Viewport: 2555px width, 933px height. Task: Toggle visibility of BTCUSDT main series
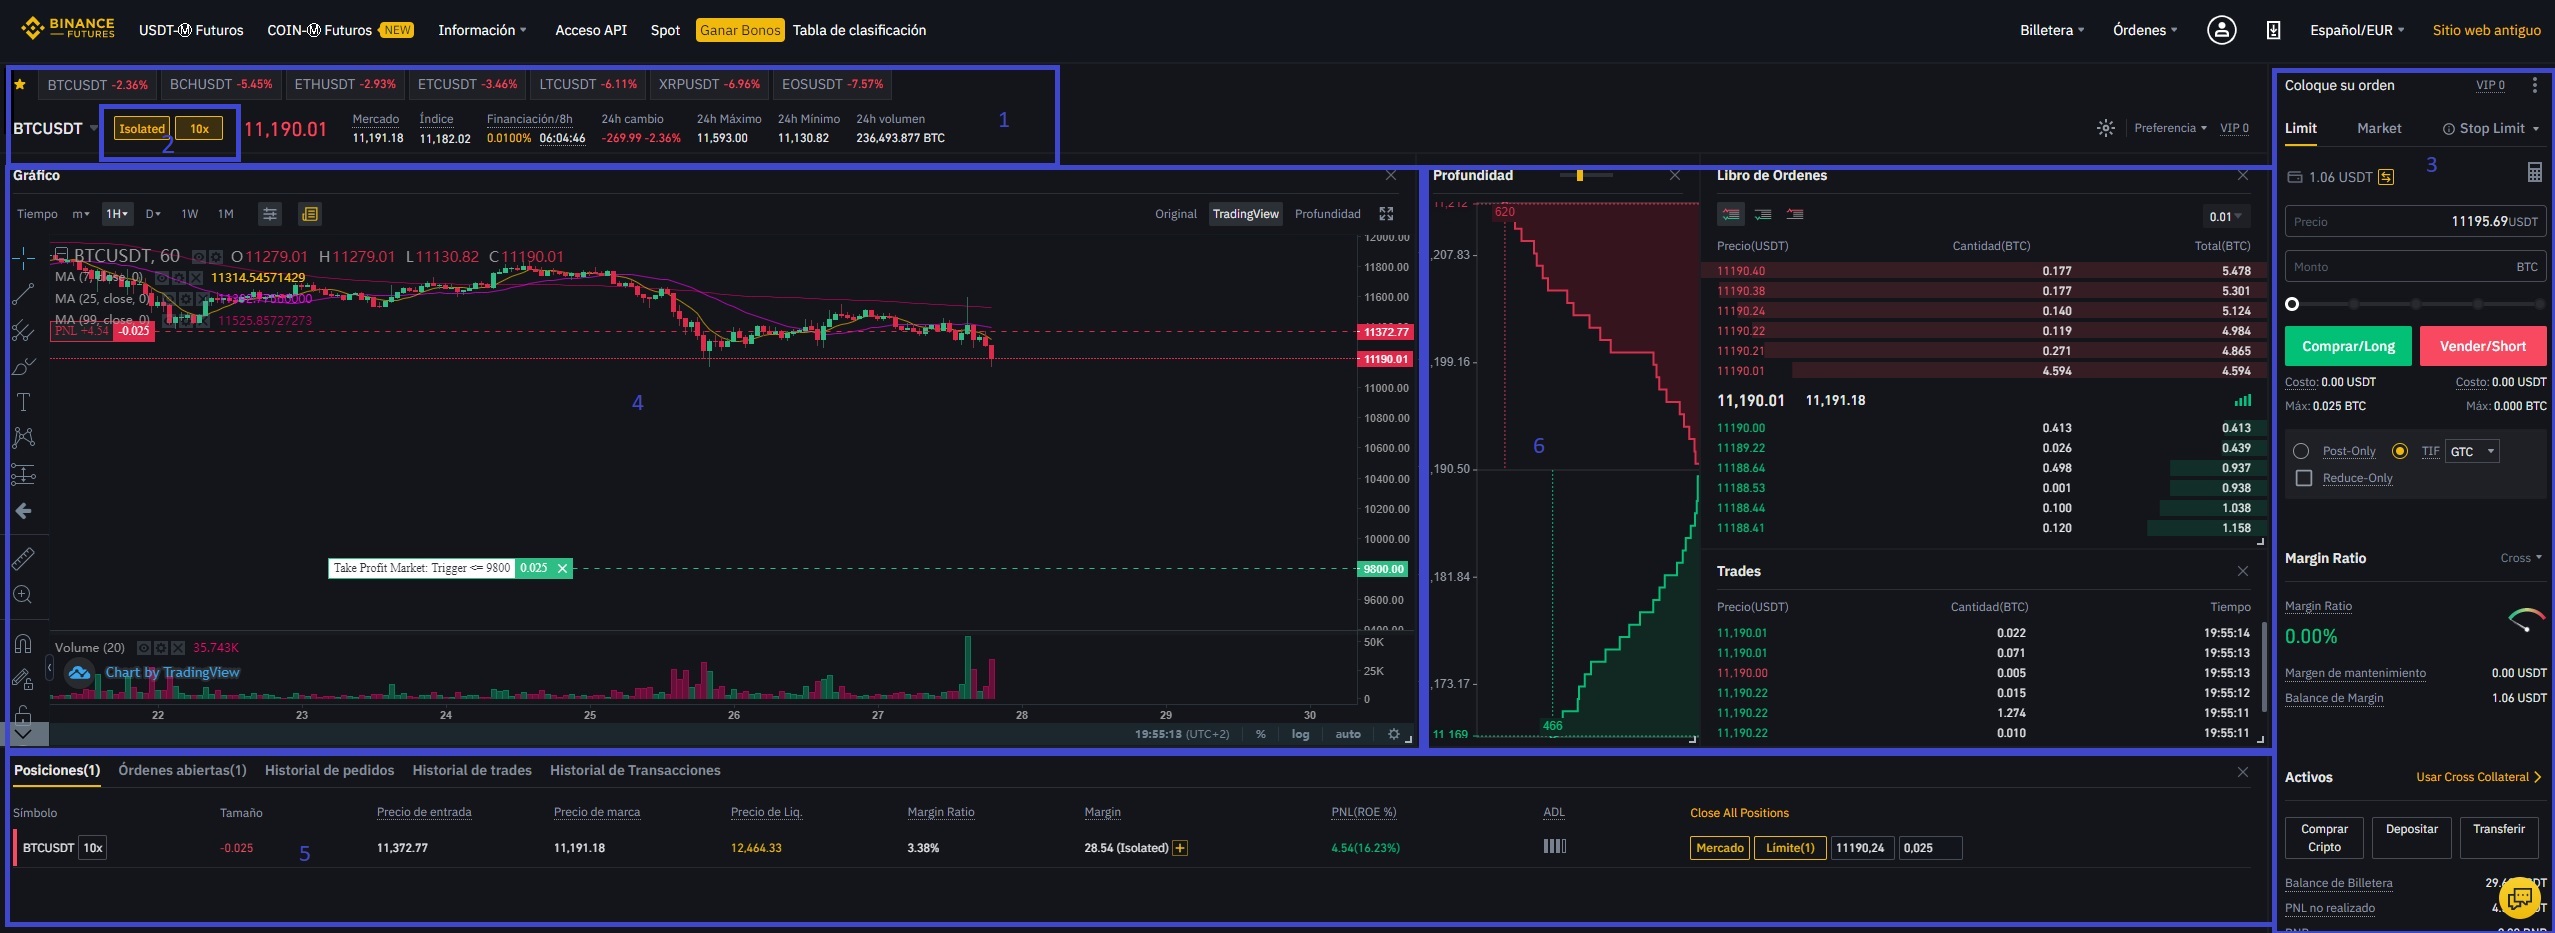pos(200,257)
